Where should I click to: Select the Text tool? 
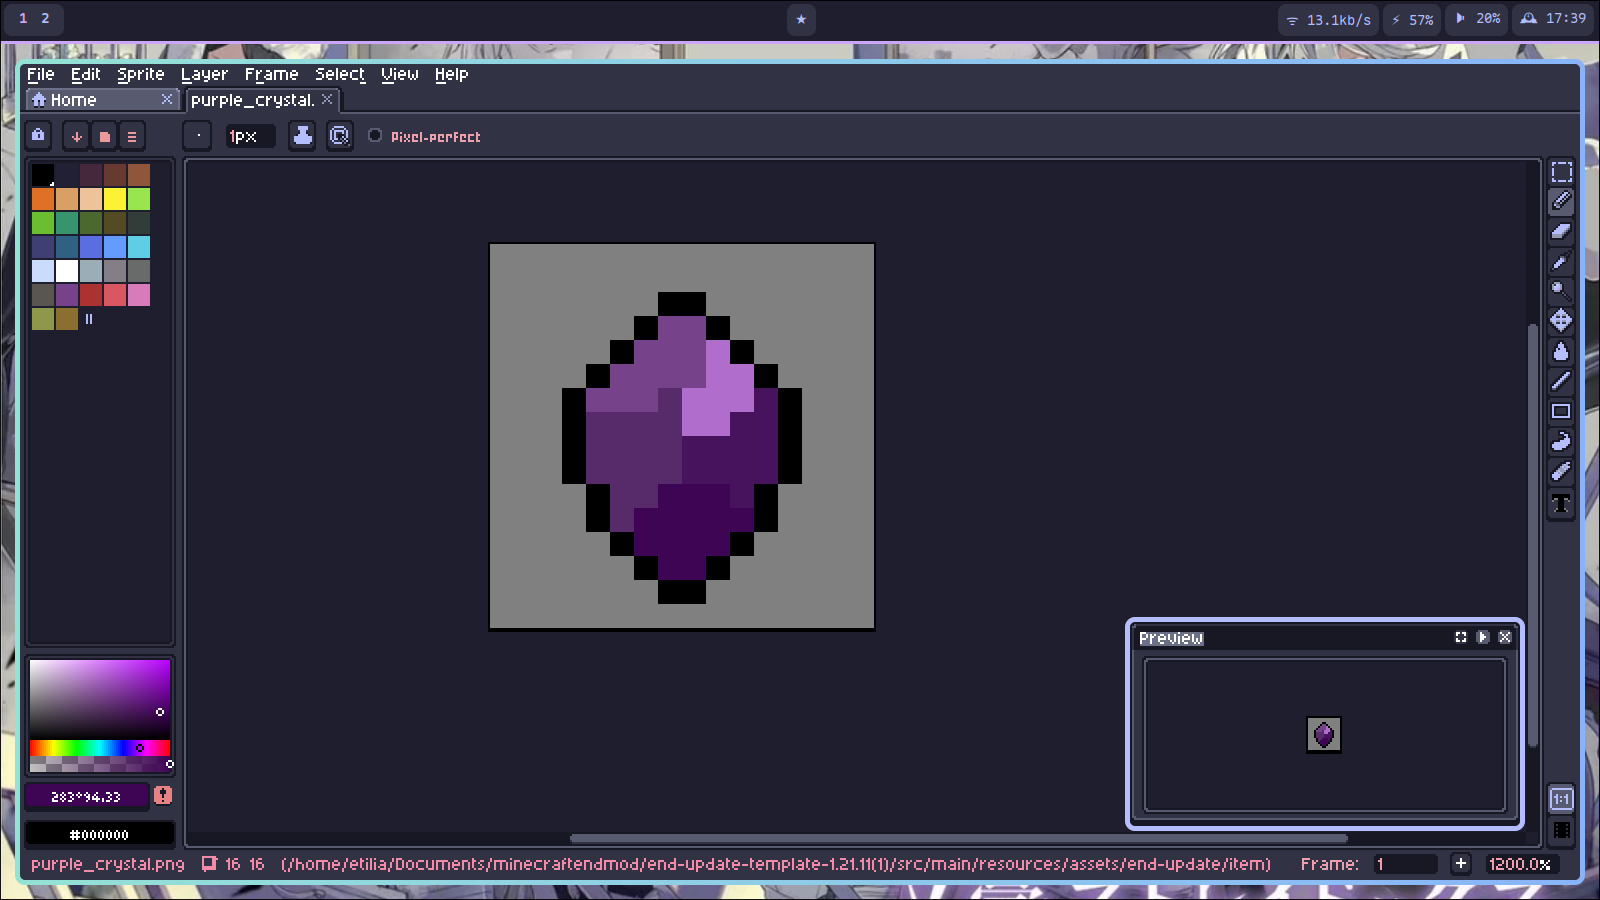pyautogui.click(x=1561, y=503)
